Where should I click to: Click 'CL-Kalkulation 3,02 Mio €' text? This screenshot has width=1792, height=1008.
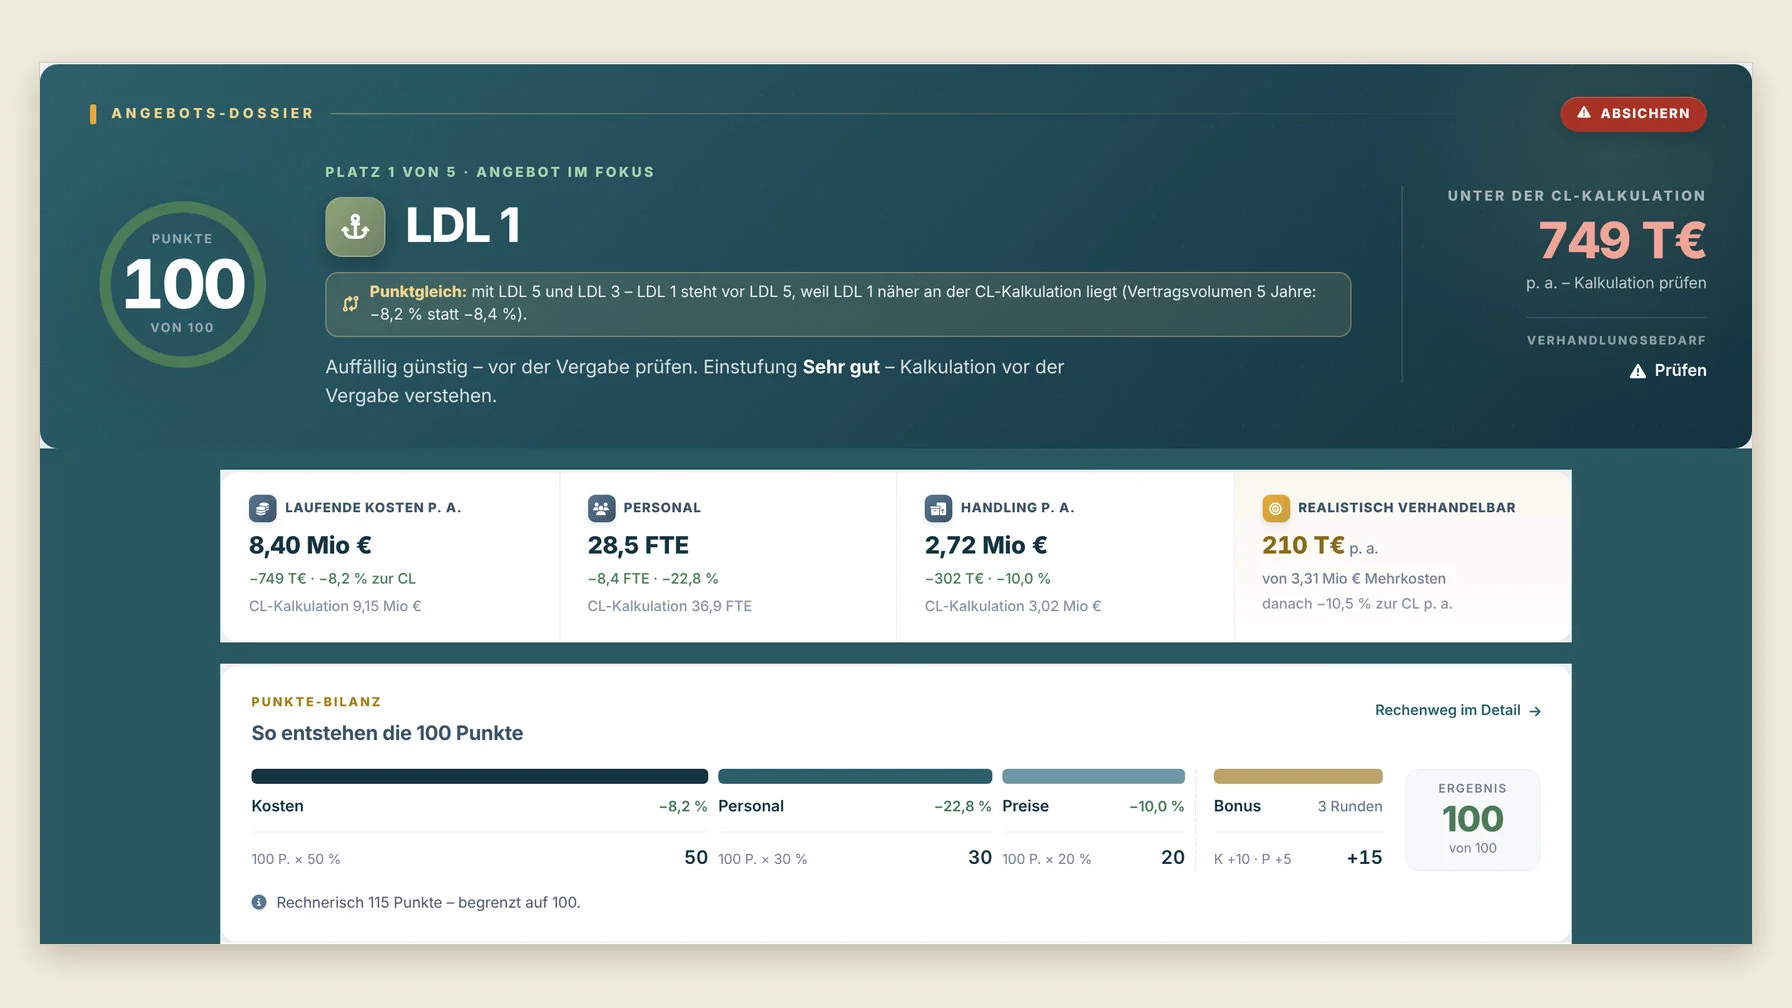pos(1013,606)
